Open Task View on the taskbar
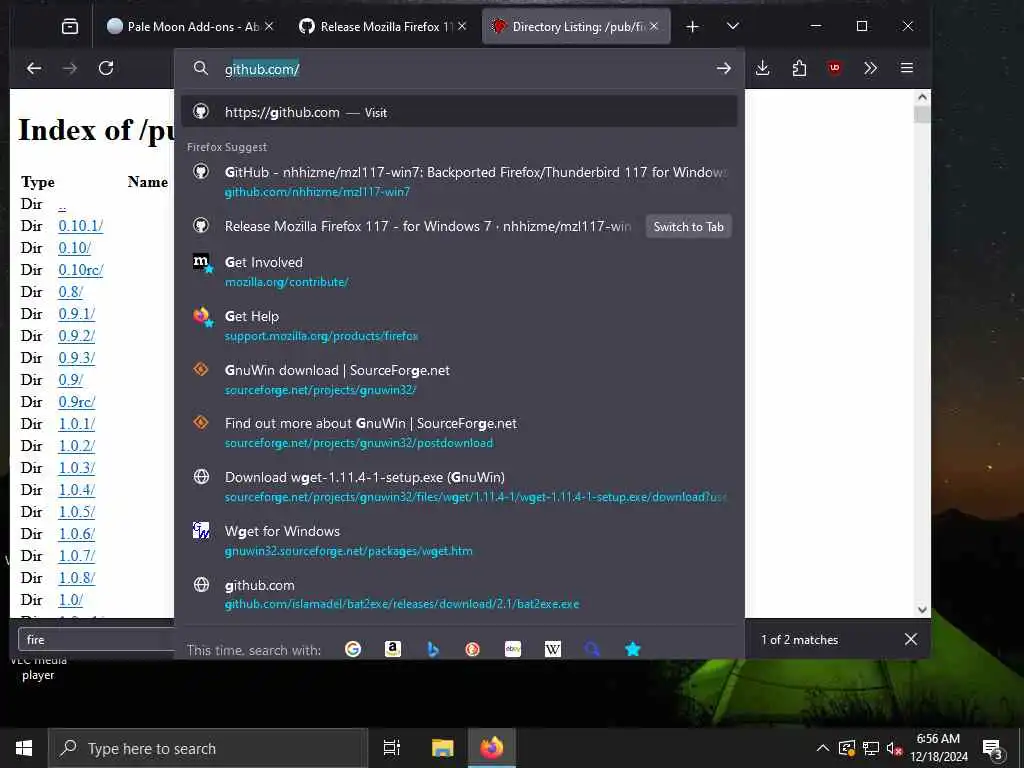 pyautogui.click(x=392, y=748)
